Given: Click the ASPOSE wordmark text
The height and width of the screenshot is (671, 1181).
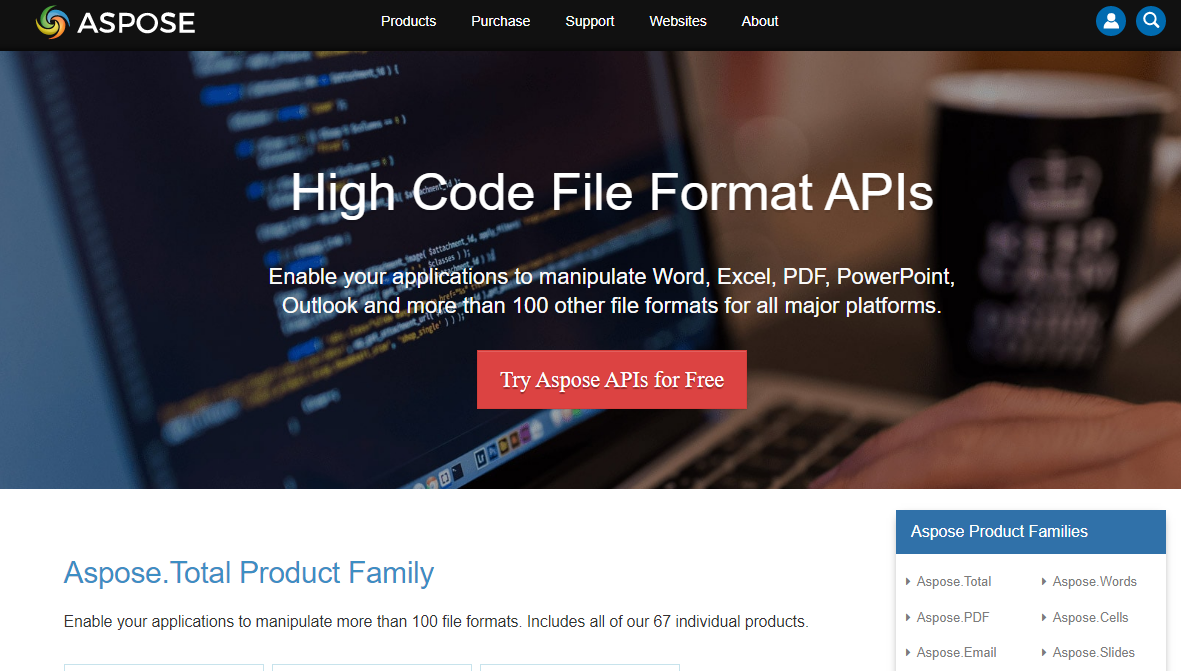Looking at the screenshot, I should click(136, 23).
